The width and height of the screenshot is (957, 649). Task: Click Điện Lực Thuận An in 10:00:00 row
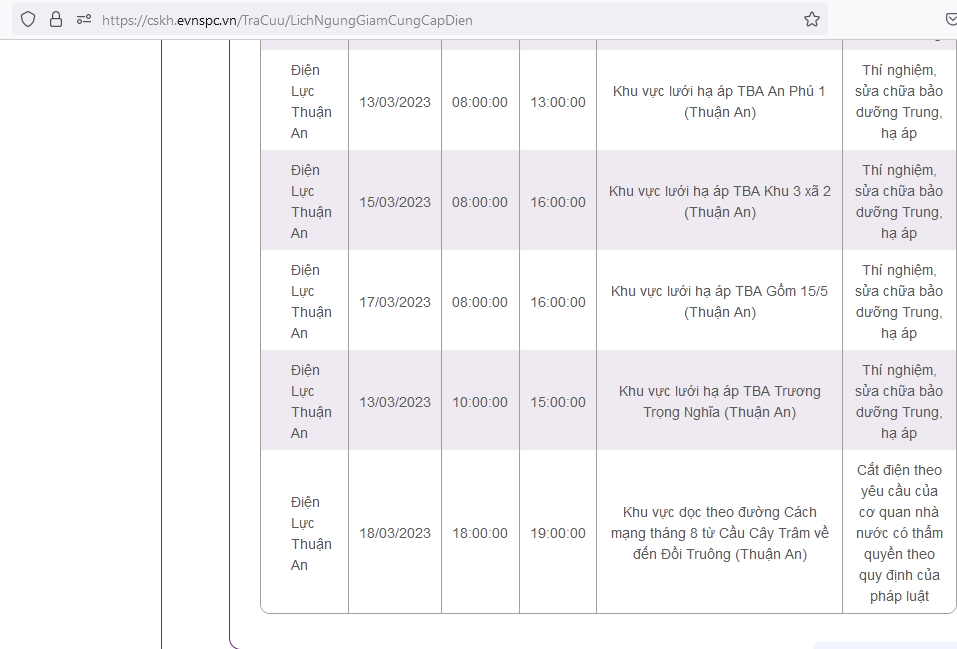pyautogui.click(x=311, y=402)
